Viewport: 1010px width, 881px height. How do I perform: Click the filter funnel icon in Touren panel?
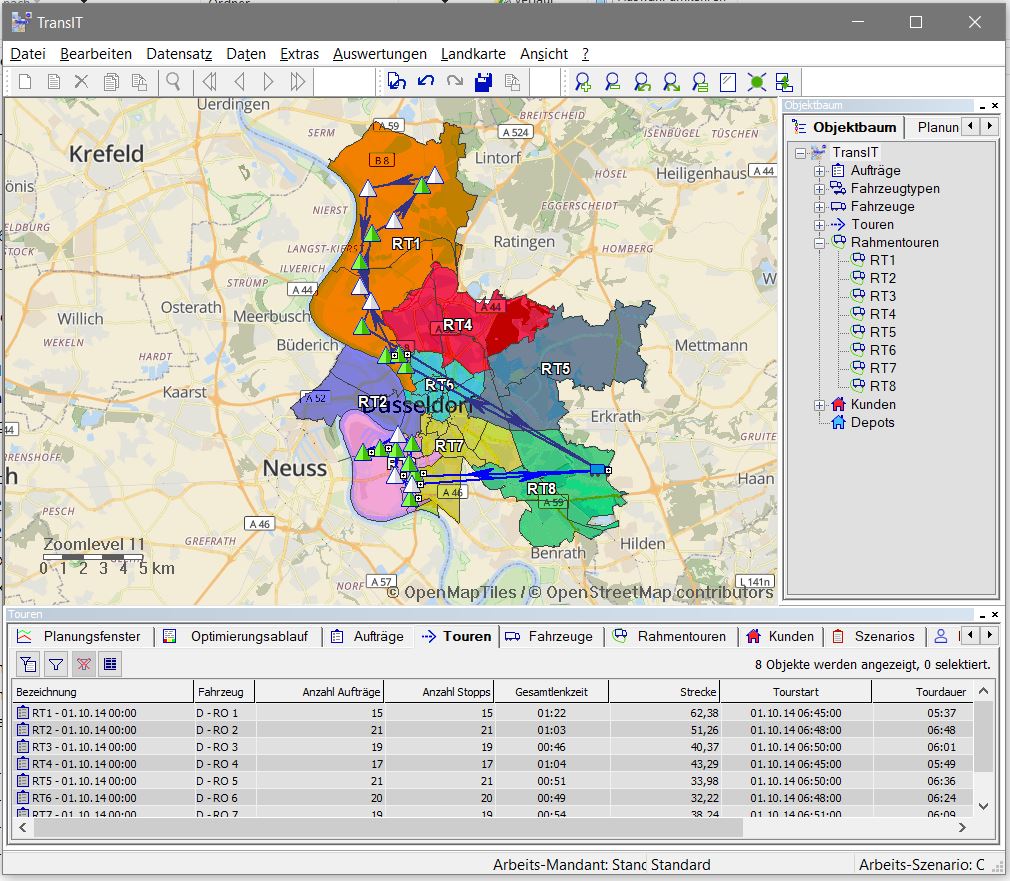(56, 664)
